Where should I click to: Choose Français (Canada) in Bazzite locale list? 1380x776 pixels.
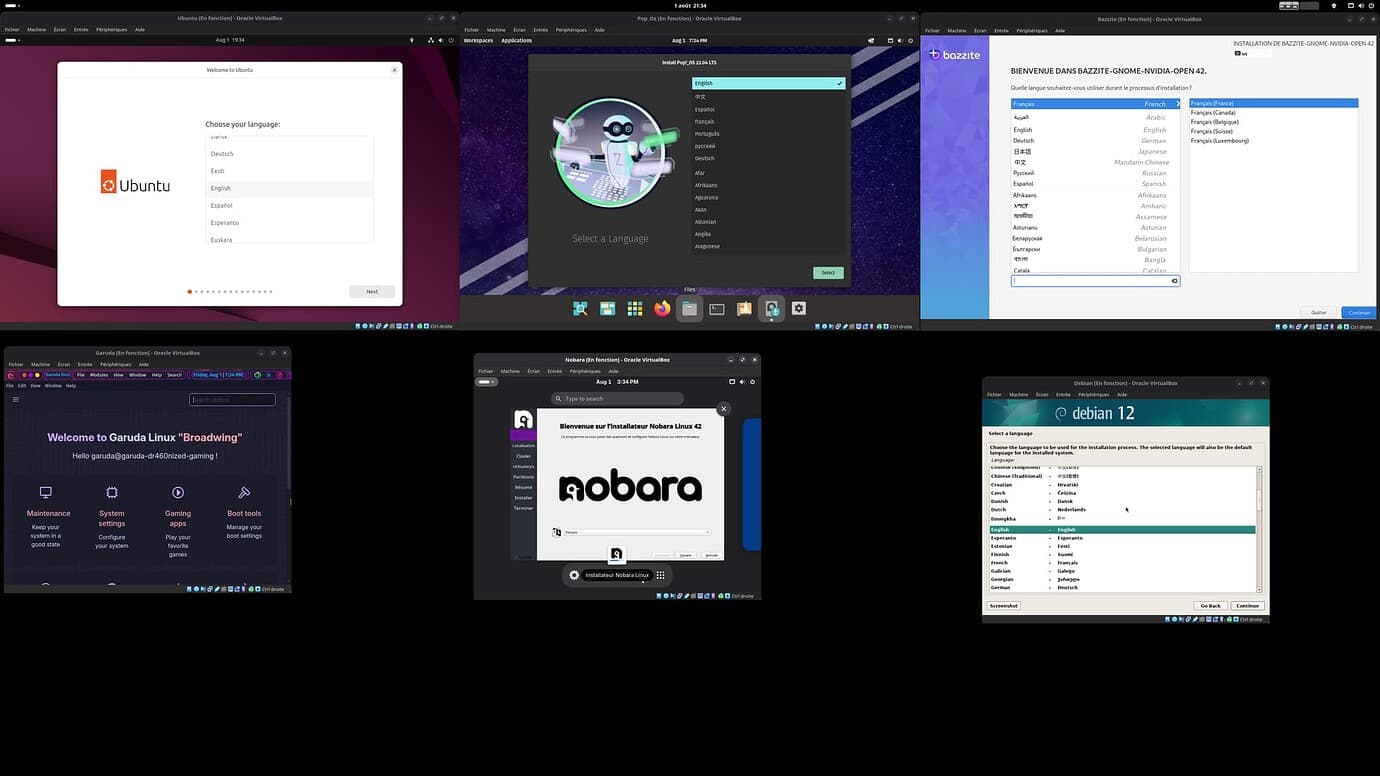1213,113
